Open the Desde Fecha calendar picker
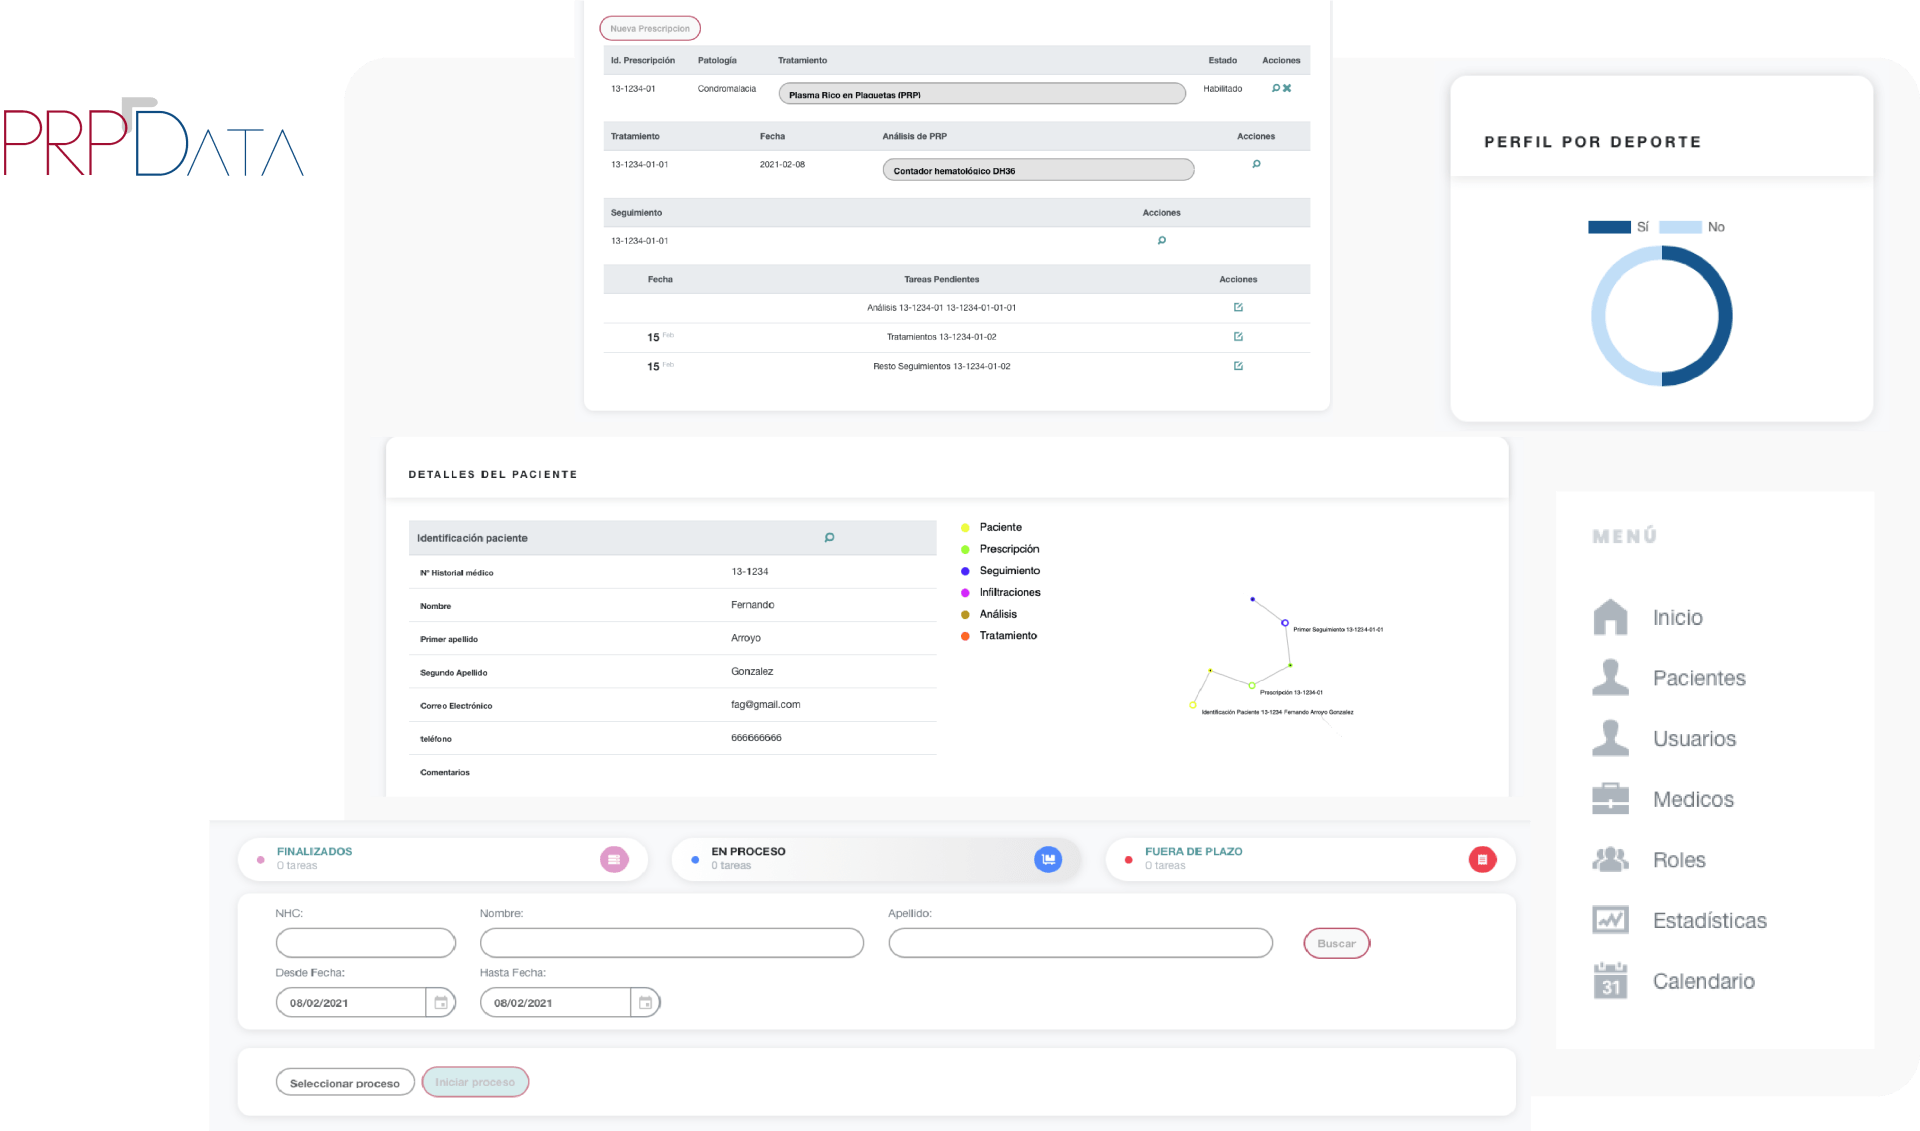 (440, 1002)
